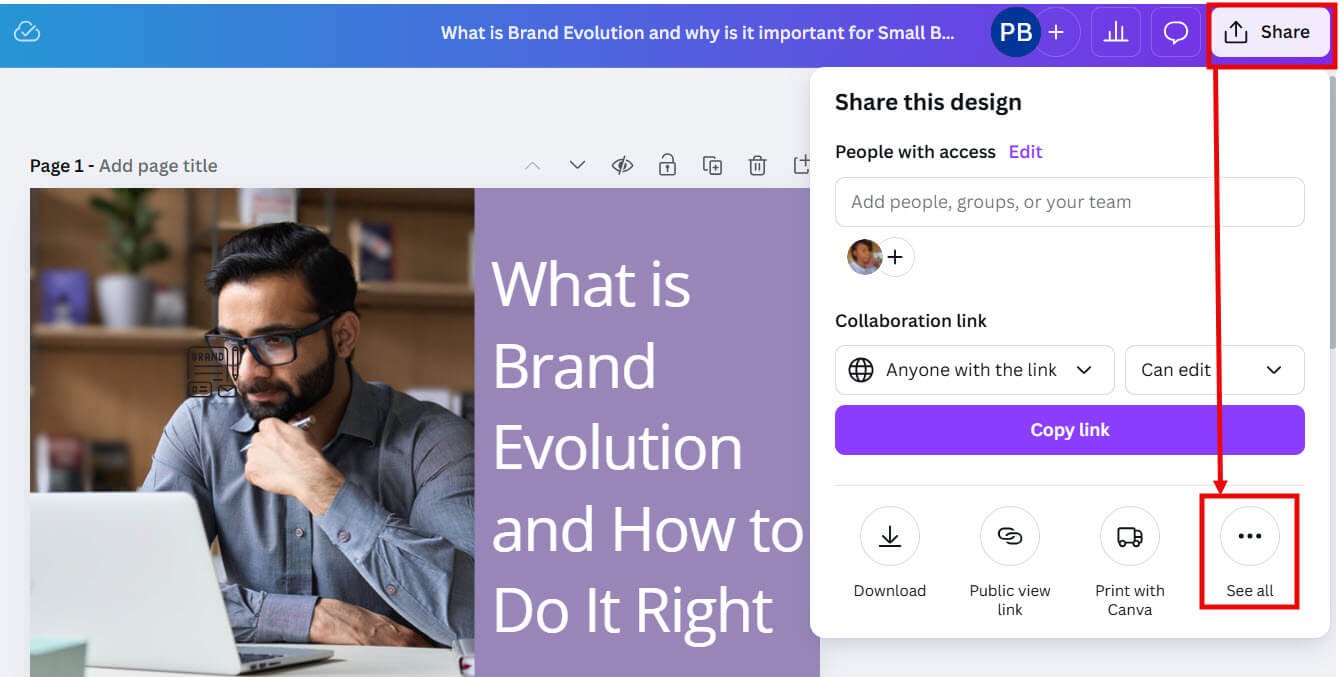Toggle the page lock icon
The height and width of the screenshot is (677, 1340).
click(x=667, y=165)
